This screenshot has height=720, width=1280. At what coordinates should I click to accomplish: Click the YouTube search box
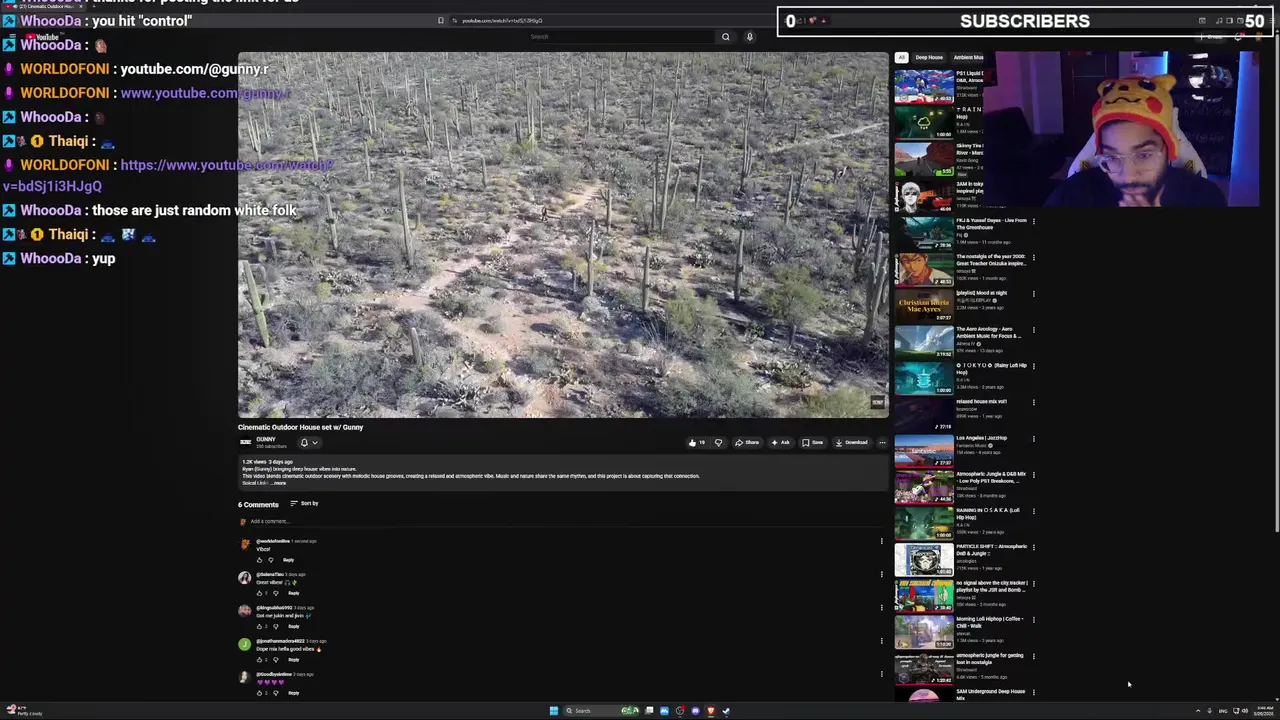tap(620, 37)
